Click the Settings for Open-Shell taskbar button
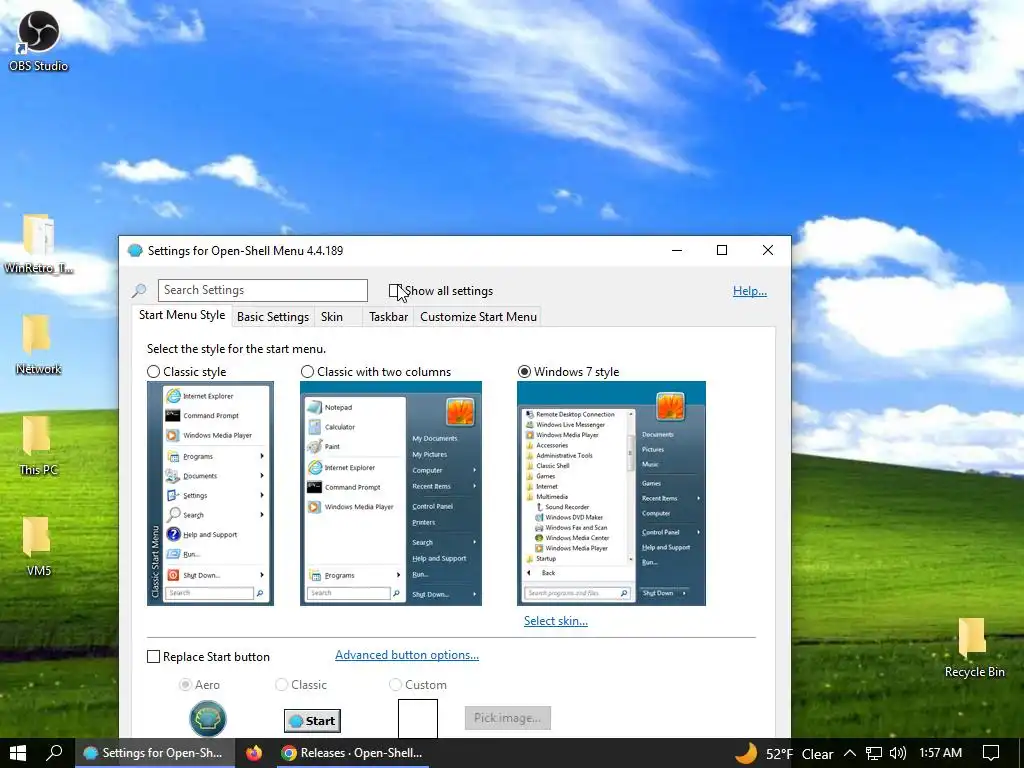Screen dimensions: 1024x768 (153, 753)
